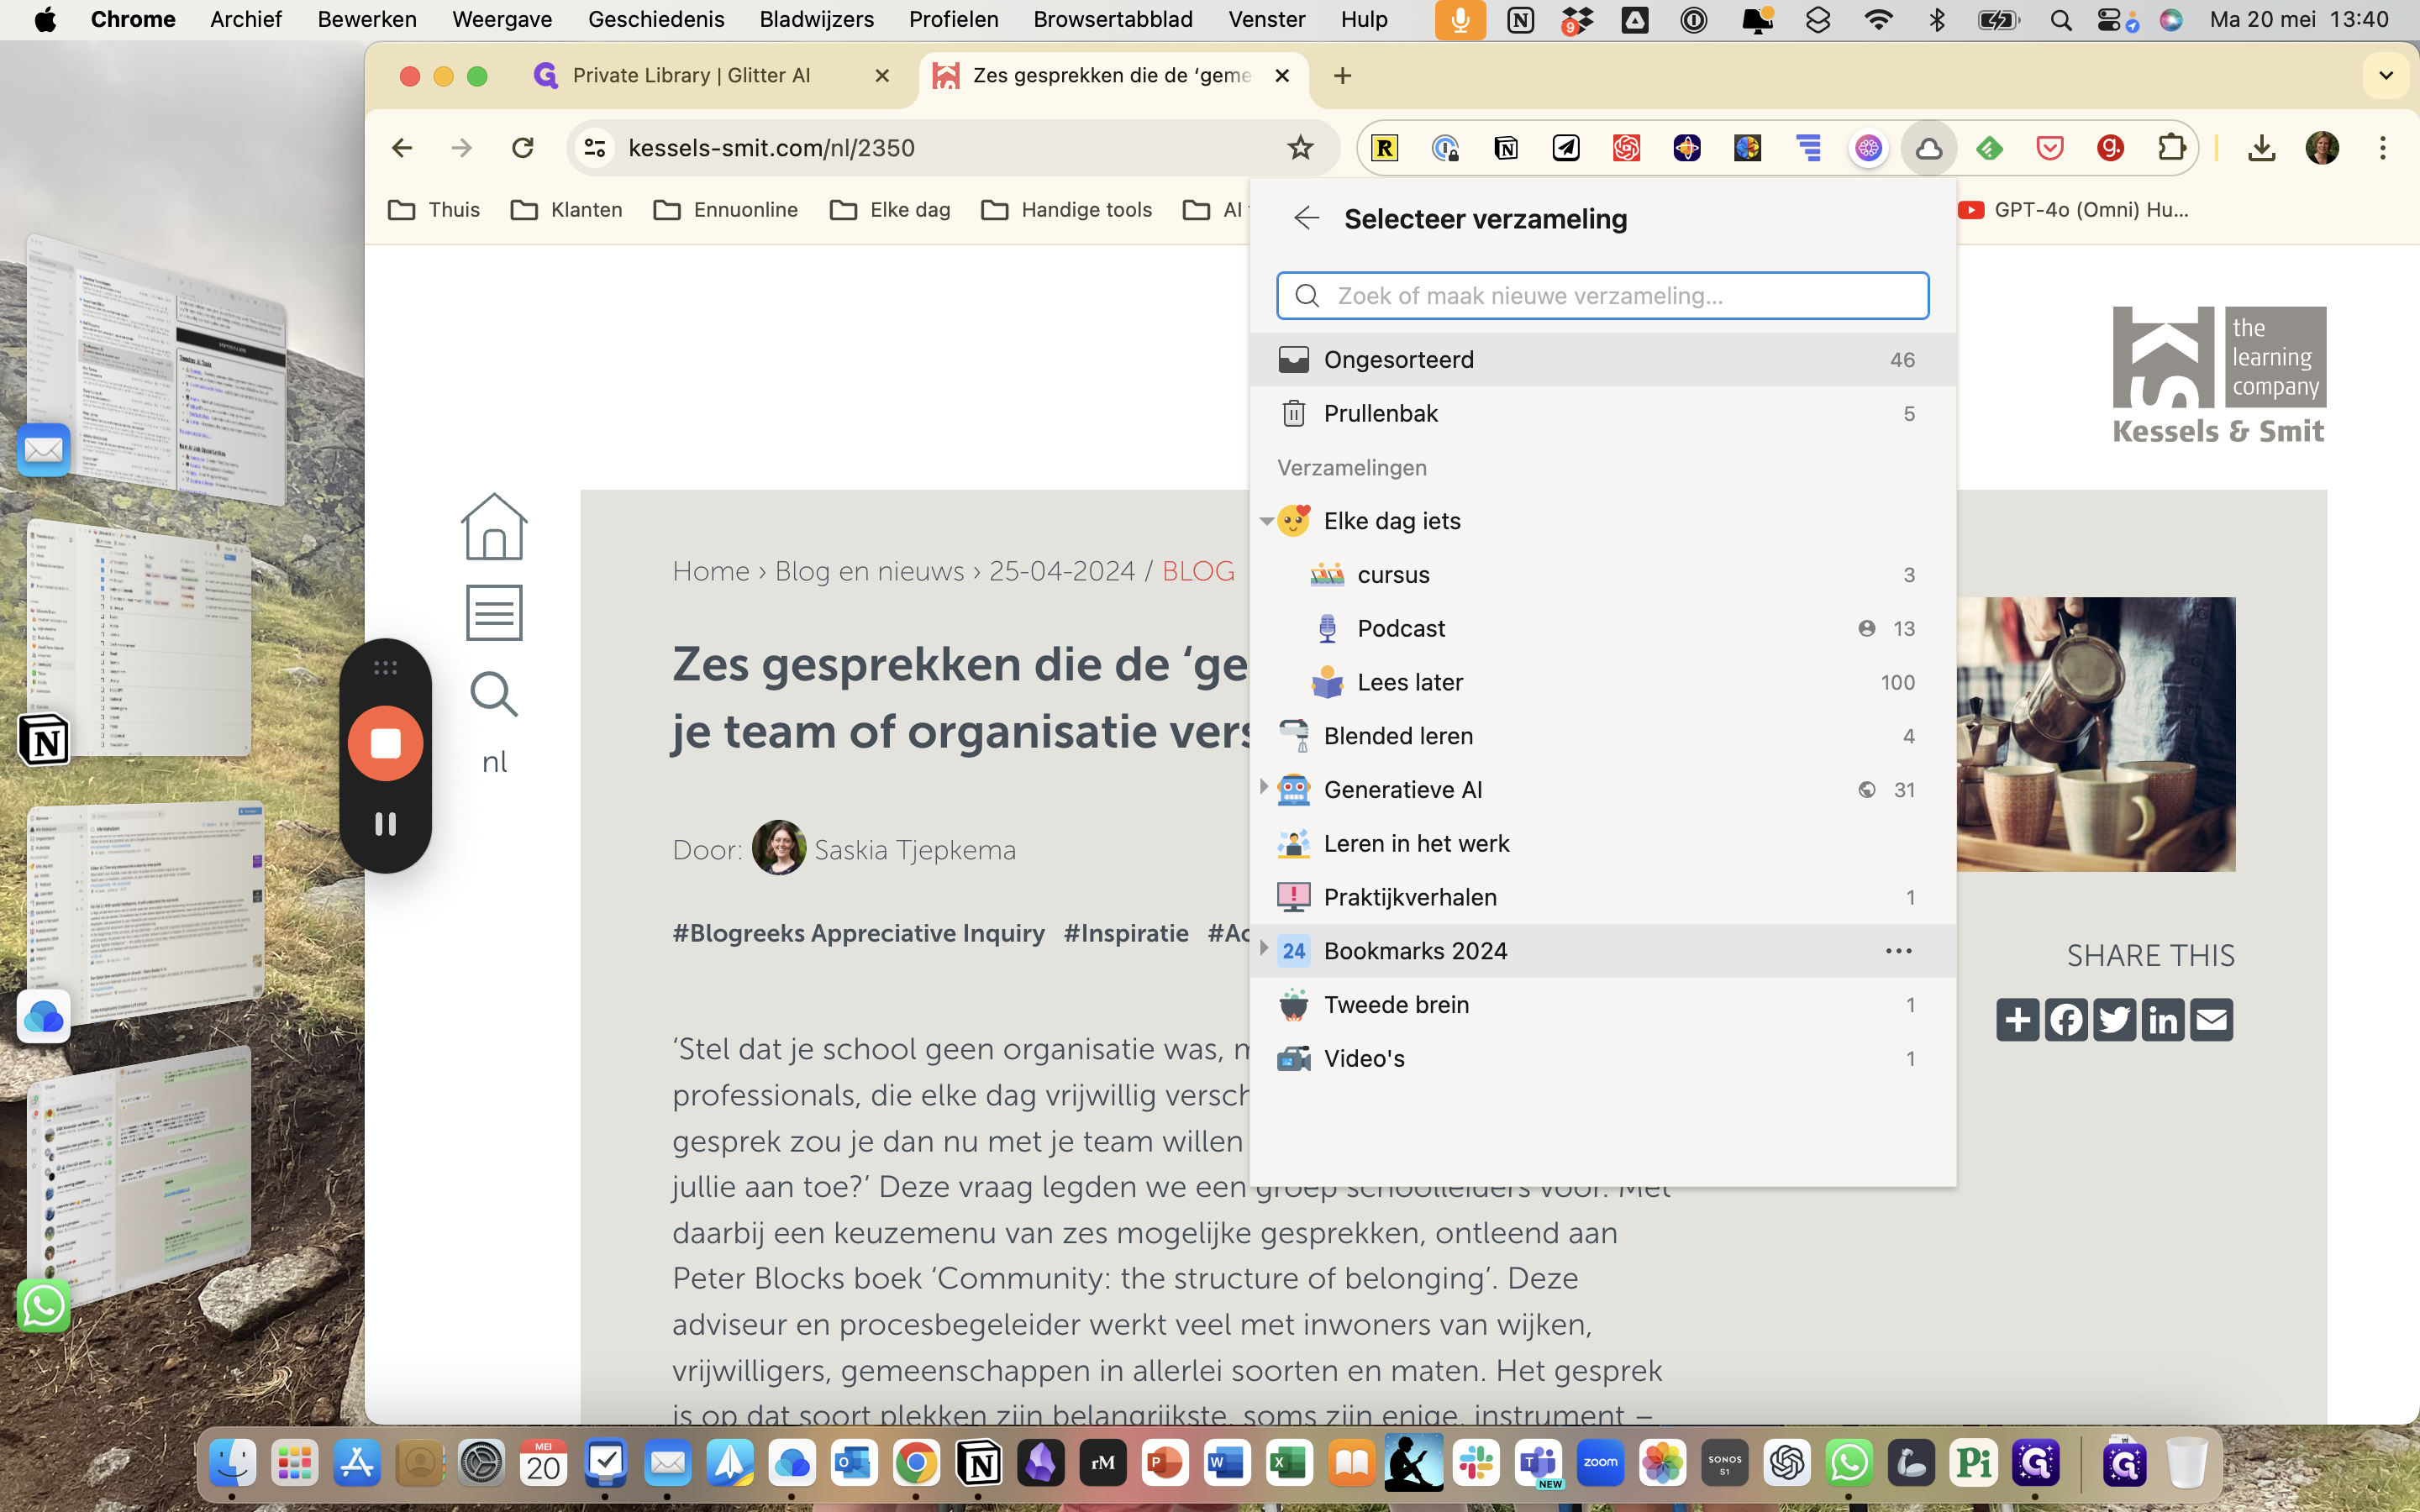
Task: Collapse the Elke dag iets collection
Action: click(x=1266, y=521)
